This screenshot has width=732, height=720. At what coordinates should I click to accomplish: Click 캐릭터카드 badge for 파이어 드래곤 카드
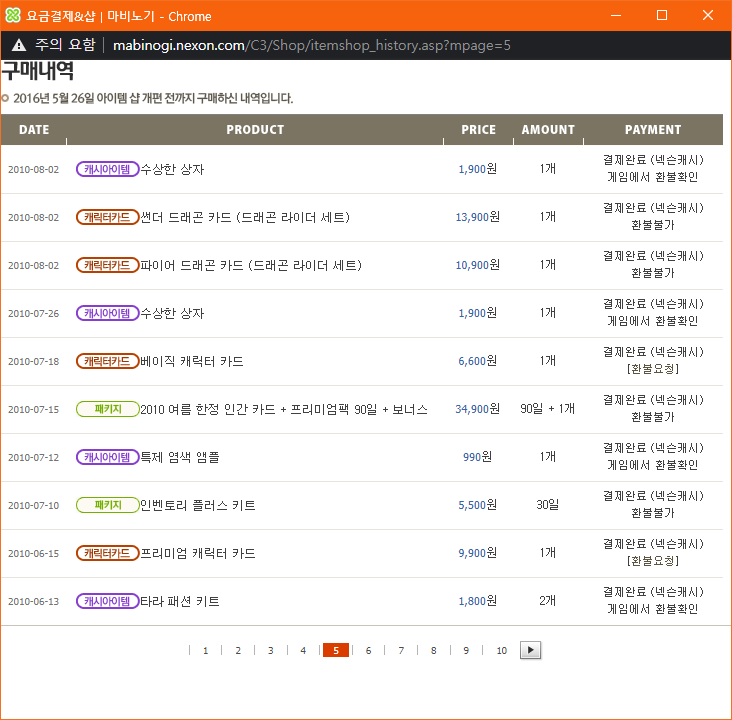(107, 265)
